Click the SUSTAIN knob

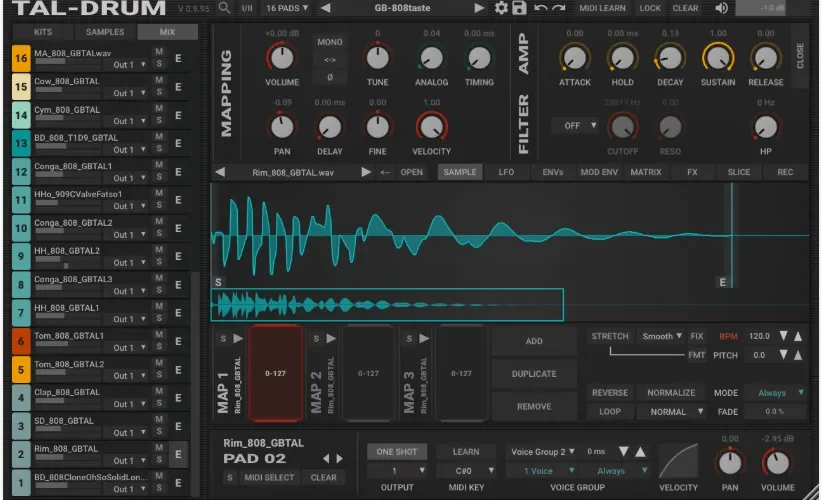718,58
